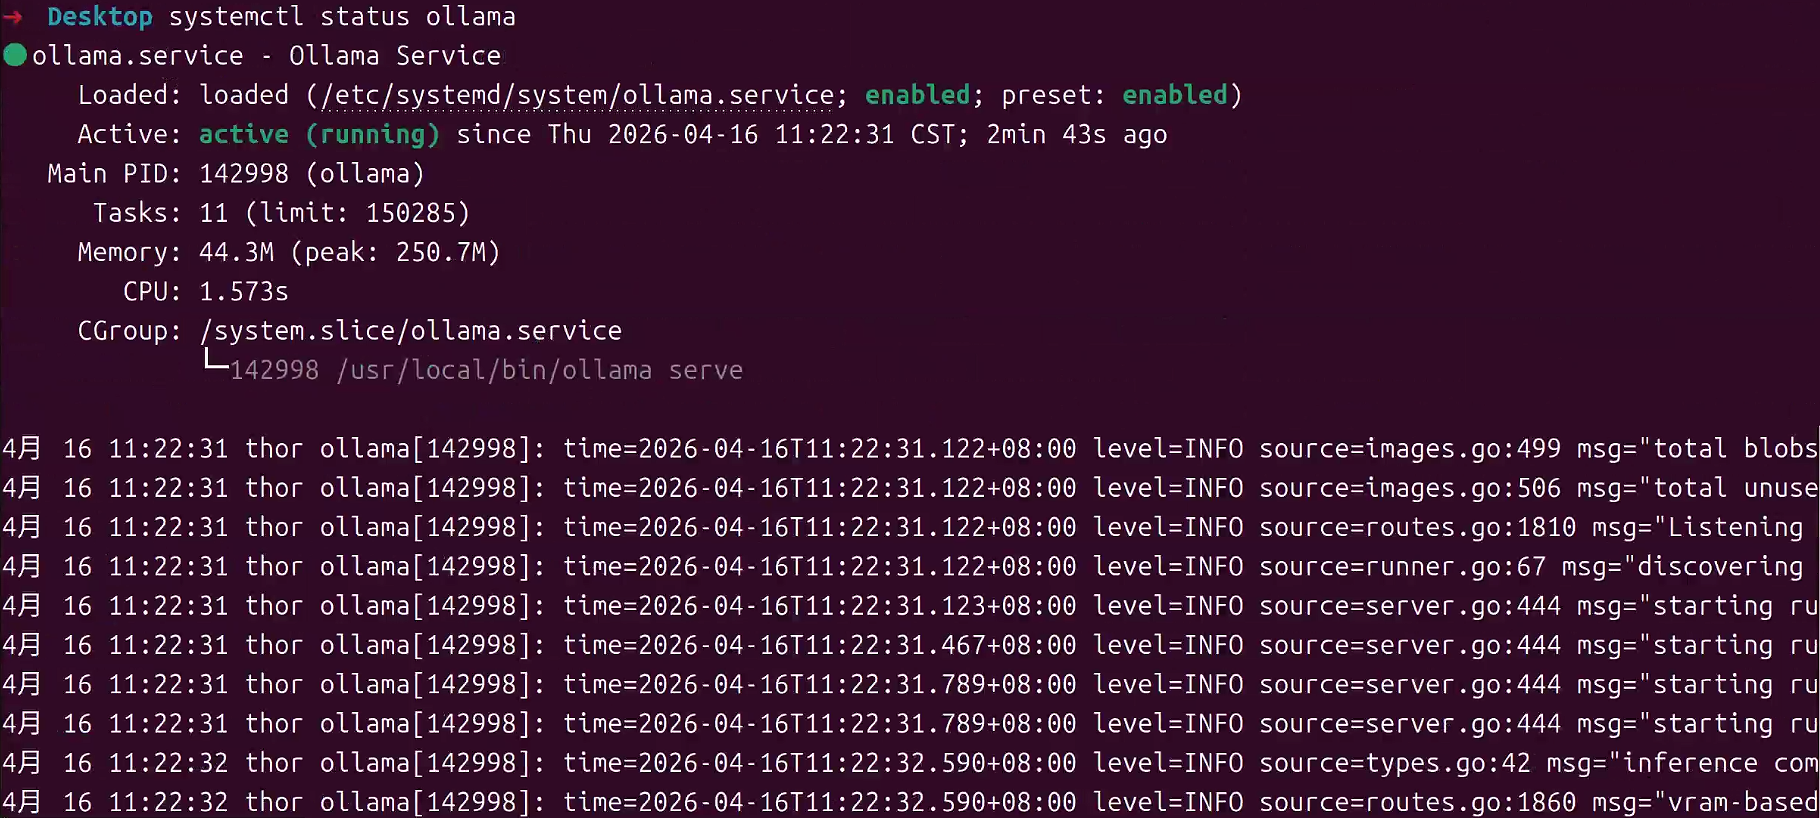Screen dimensions: 1820x818
Task: Click the /system.slice/ollama.service cgroup path
Action: 411,331
